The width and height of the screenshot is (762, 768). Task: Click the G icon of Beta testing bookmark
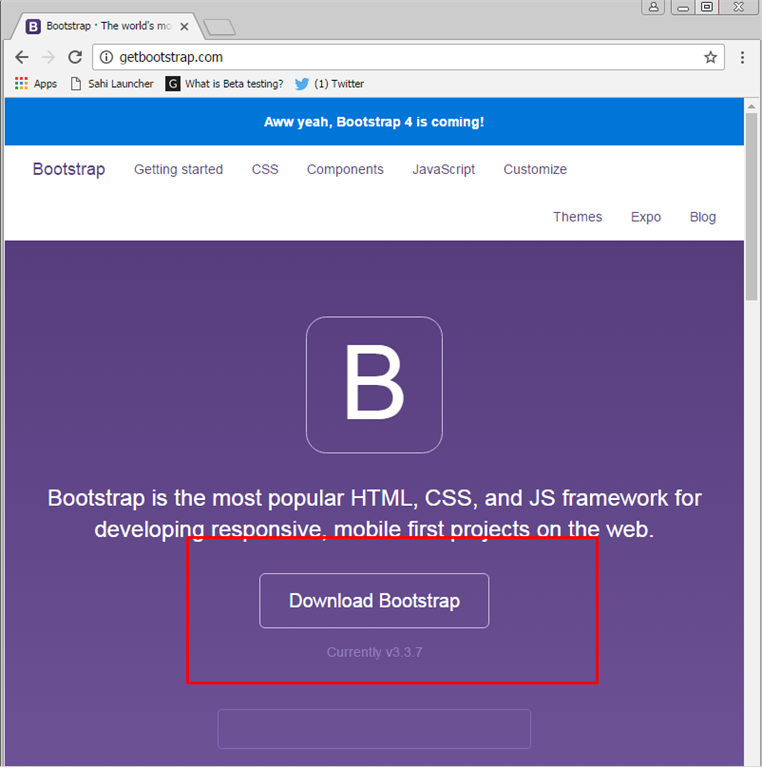[172, 84]
